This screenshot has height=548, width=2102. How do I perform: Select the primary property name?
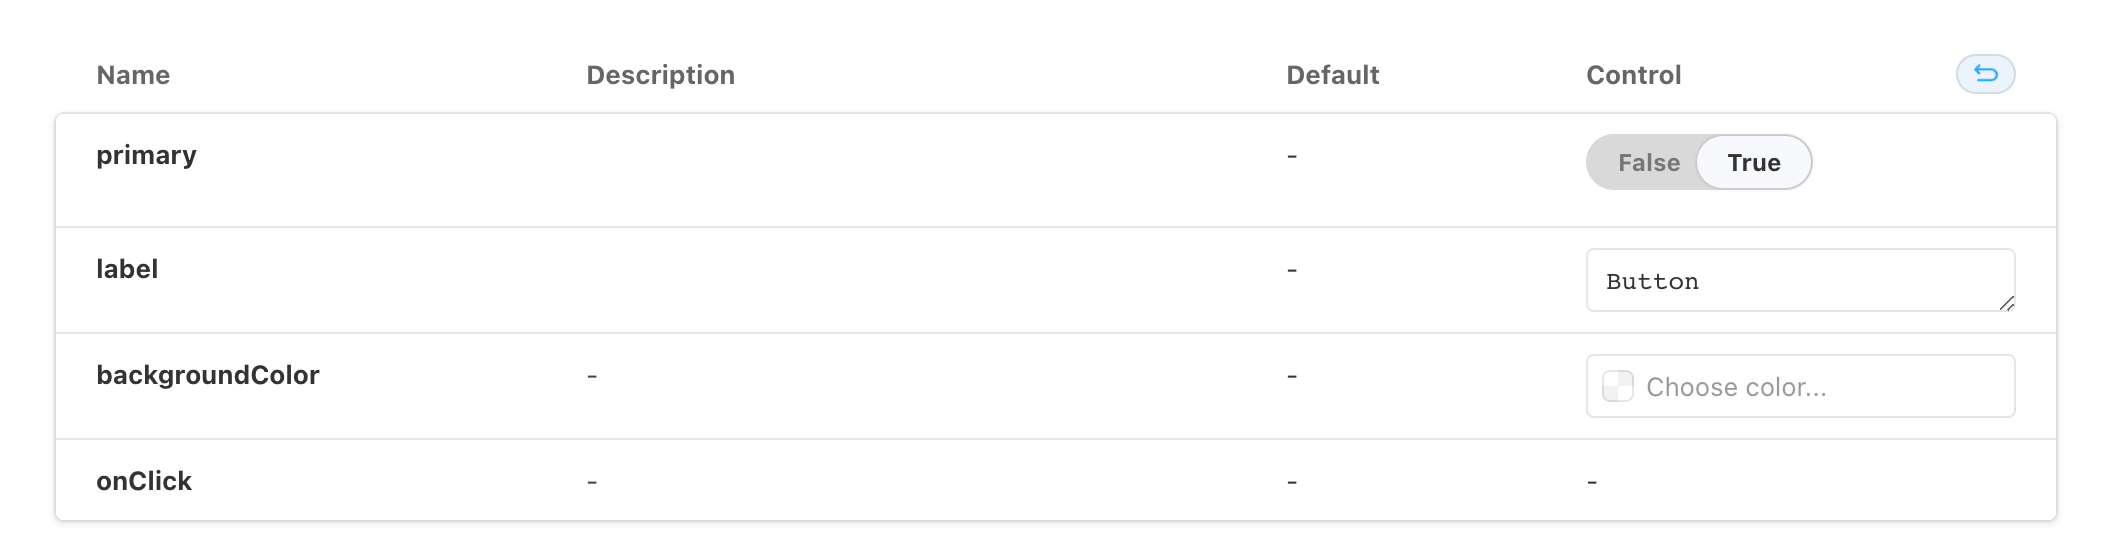tap(146, 156)
